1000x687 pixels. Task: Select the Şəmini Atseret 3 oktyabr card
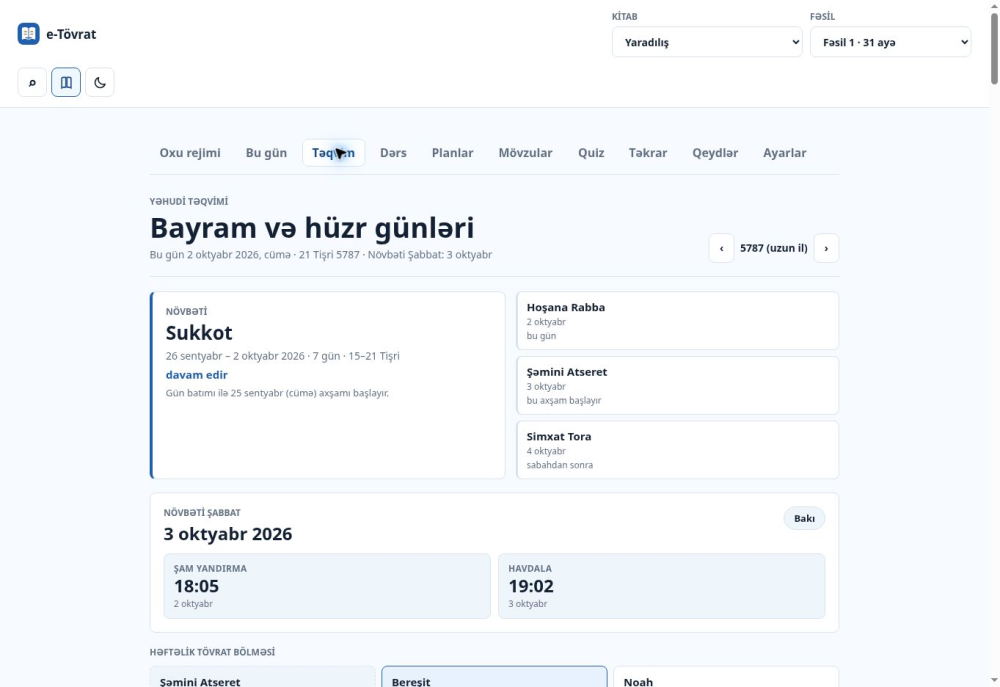point(677,385)
